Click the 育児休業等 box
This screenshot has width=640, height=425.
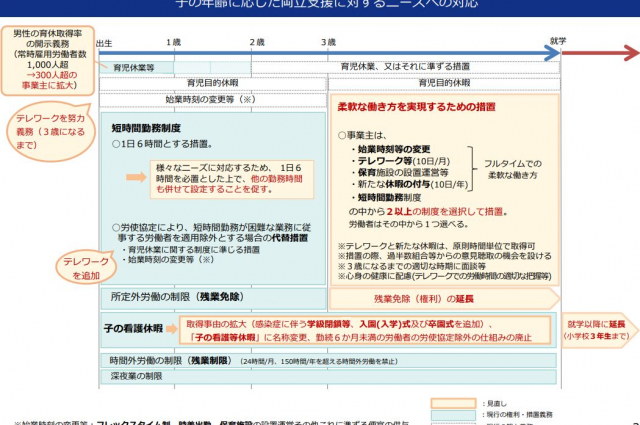point(137,68)
